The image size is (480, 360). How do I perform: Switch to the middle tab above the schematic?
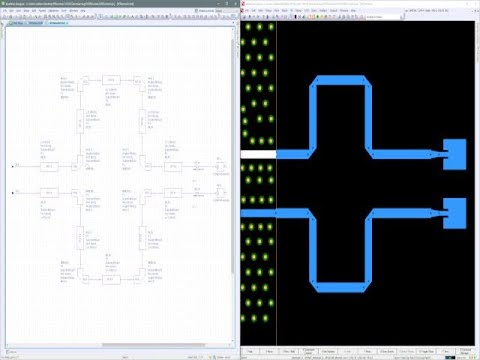(36, 23)
